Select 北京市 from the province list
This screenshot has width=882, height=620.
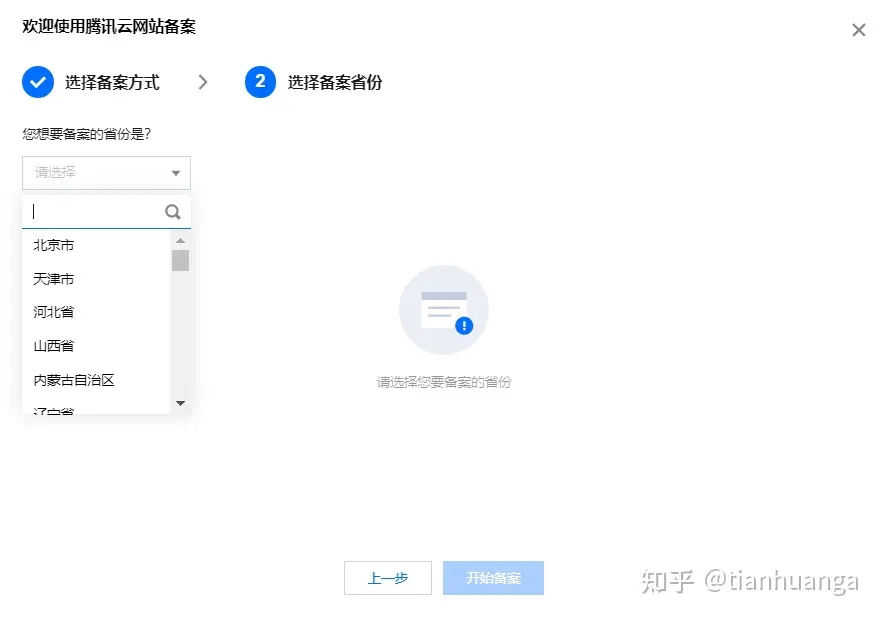(x=54, y=244)
